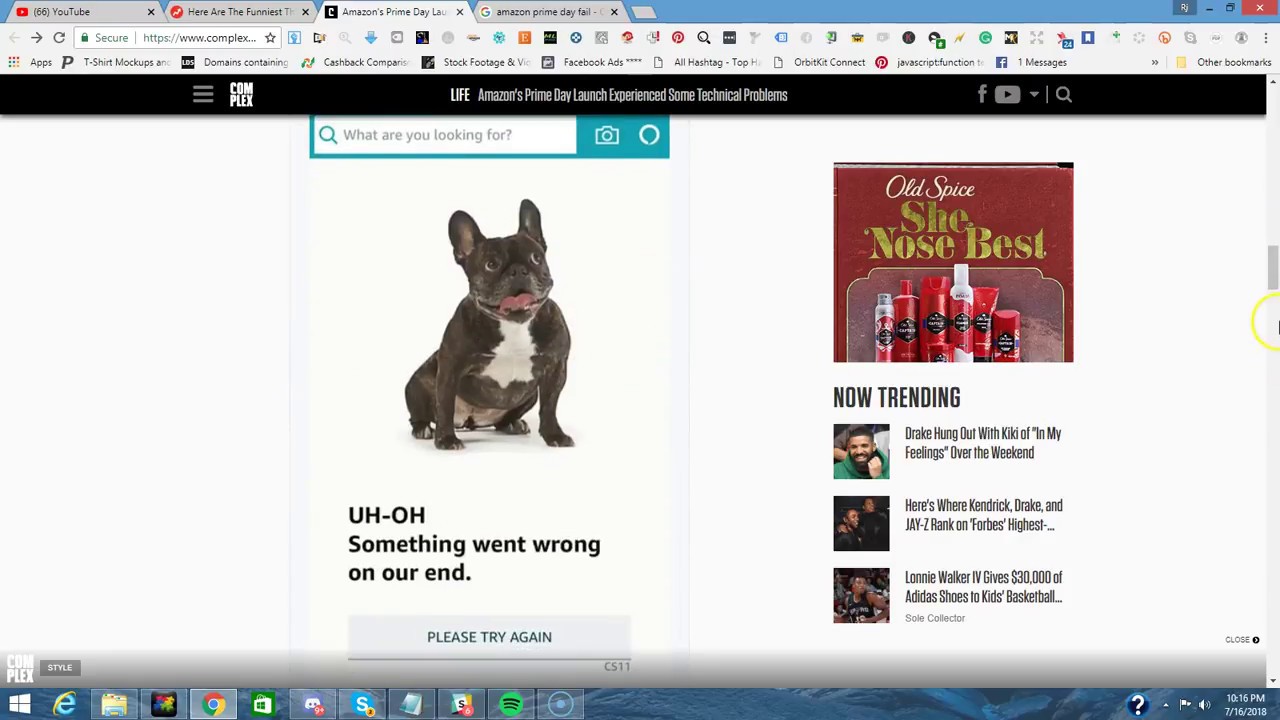
Task: Close the bottom video bar
Action: [x=1244, y=640]
